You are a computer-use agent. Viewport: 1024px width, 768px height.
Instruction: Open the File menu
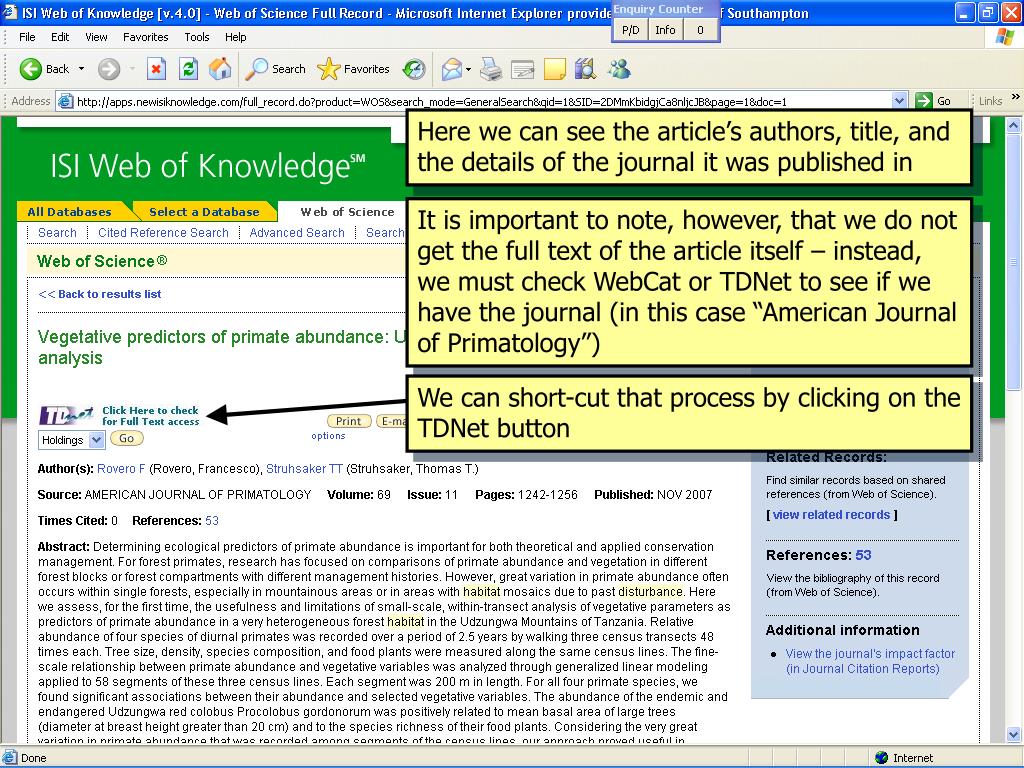[x=27, y=37]
